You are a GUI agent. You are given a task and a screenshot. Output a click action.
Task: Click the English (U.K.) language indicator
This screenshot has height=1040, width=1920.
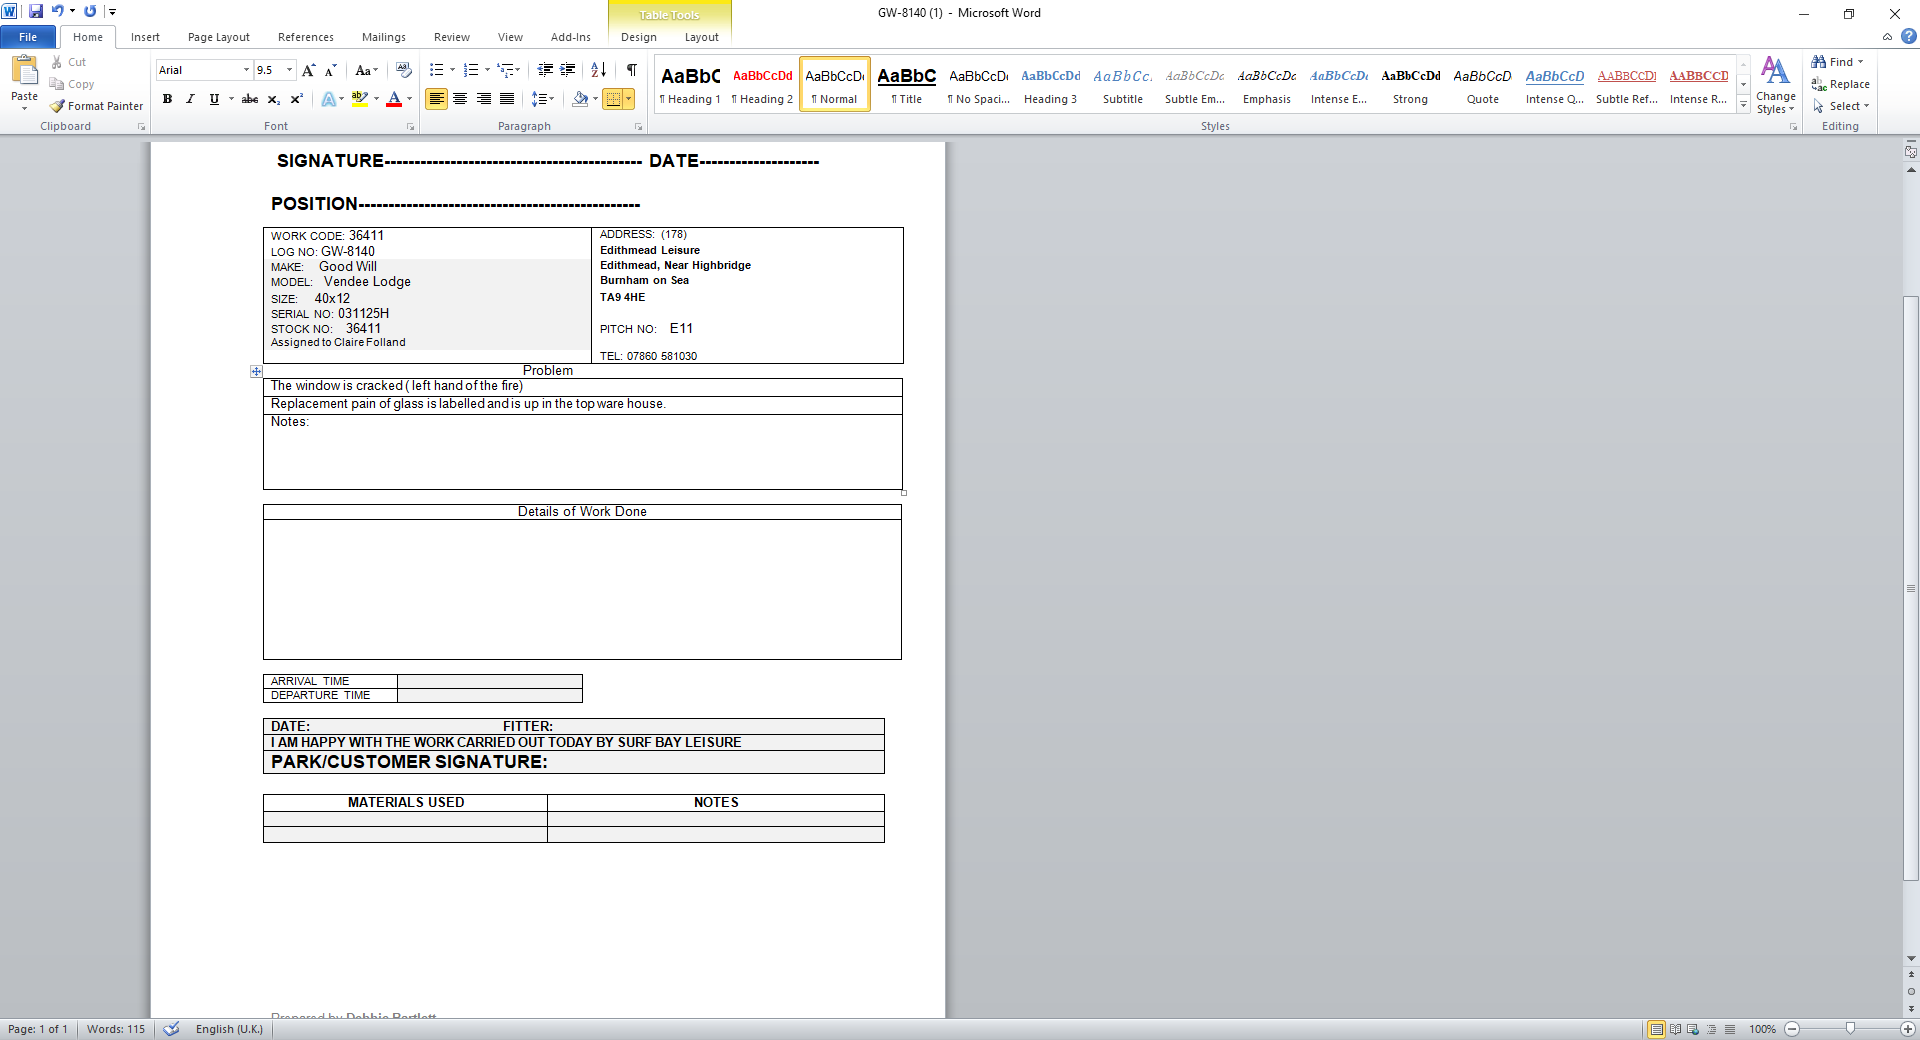(229, 1029)
